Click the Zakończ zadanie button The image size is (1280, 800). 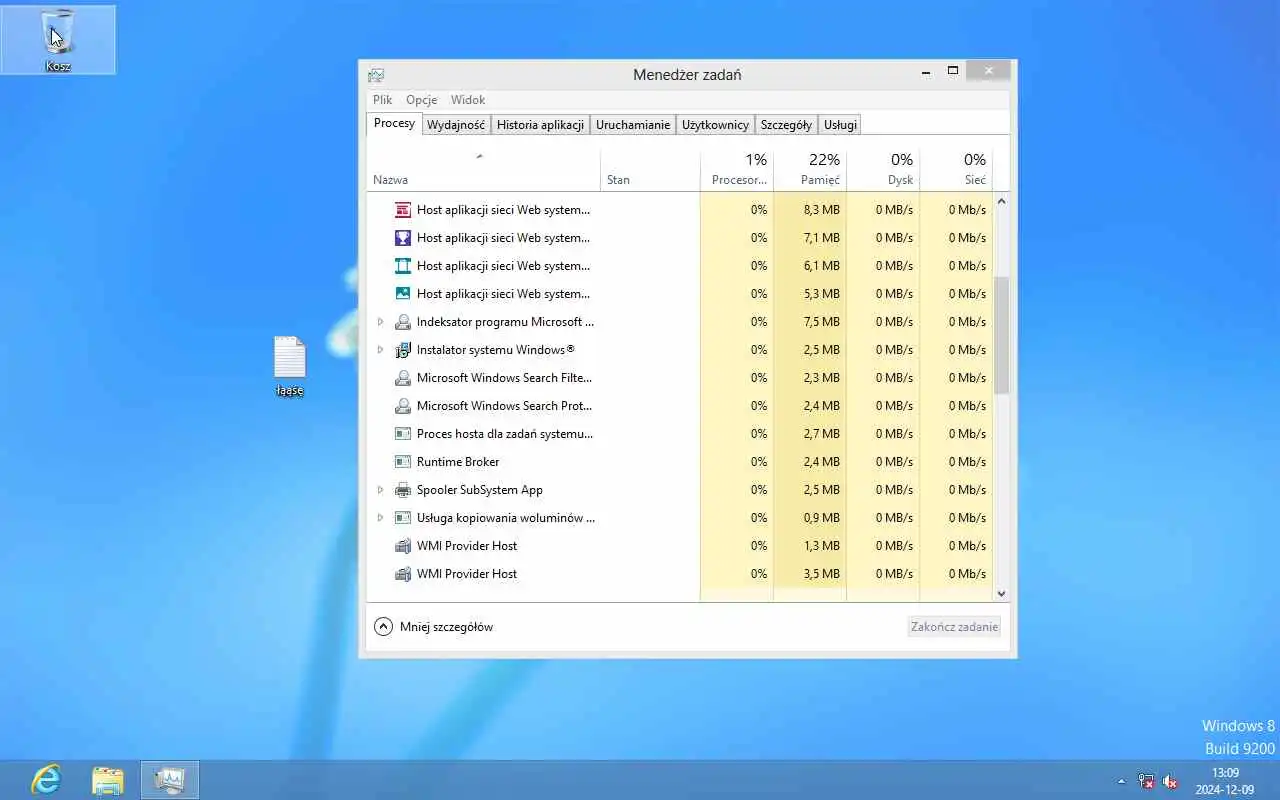954,627
